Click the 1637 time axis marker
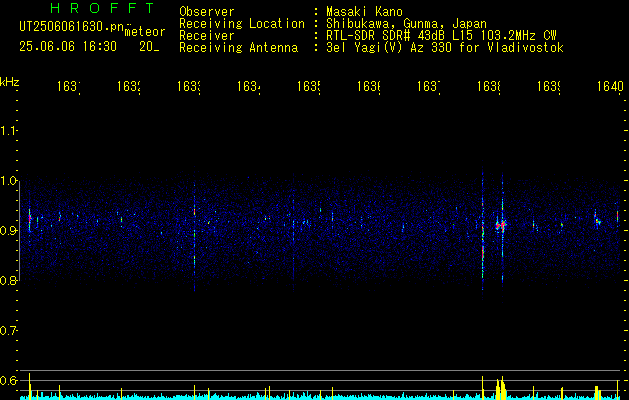The image size is (629, 400). point(429,86)
